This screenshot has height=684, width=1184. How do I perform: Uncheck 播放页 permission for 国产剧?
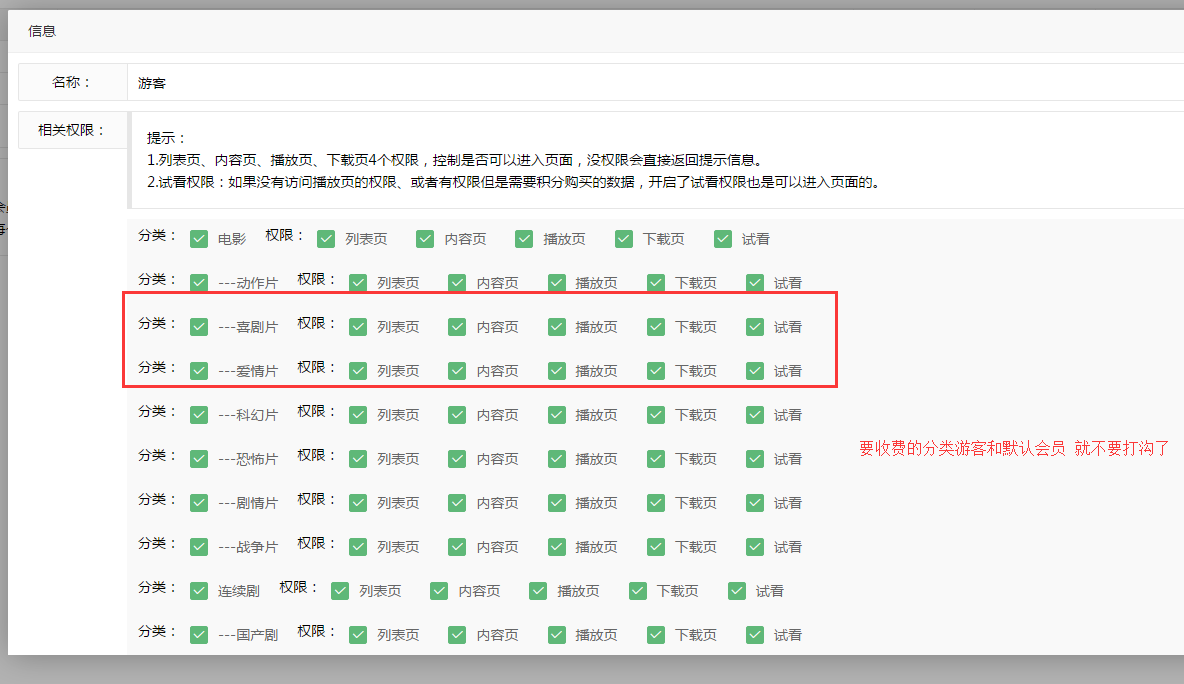tap(556, 634)
